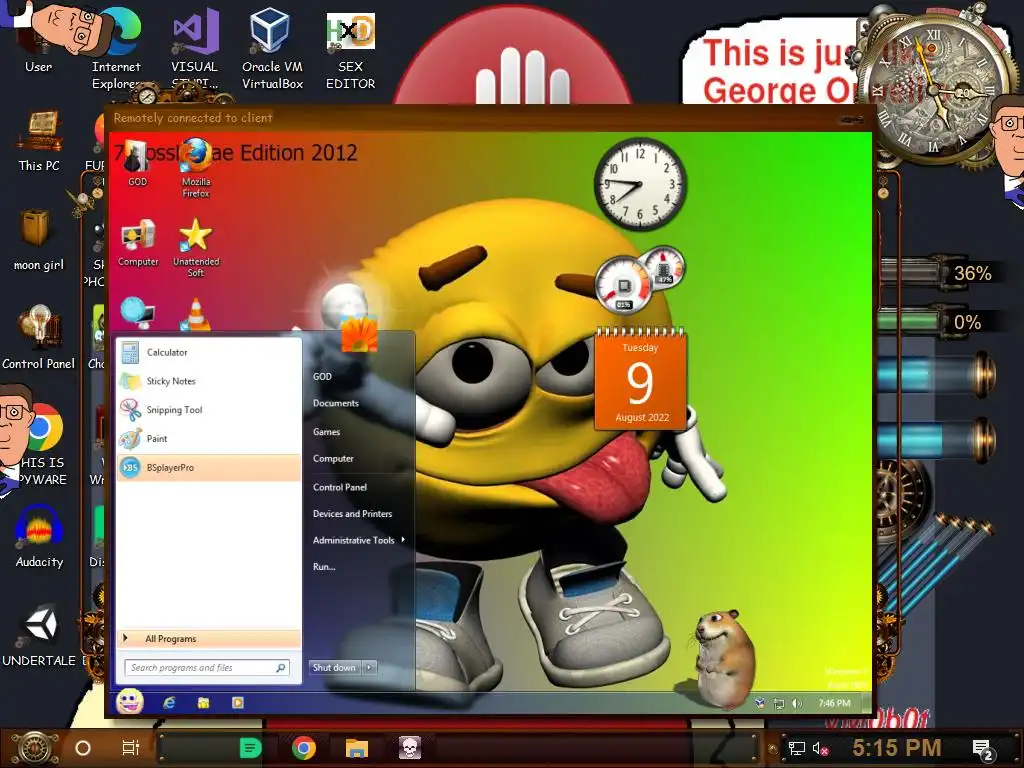Open notification center with 2 badge
Viewport: 1024px width, 768px height.
(983, 750)
